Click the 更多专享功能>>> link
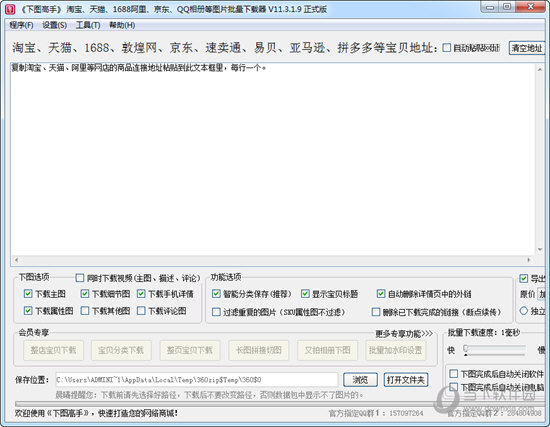550x427 pixels. (404, 333)
